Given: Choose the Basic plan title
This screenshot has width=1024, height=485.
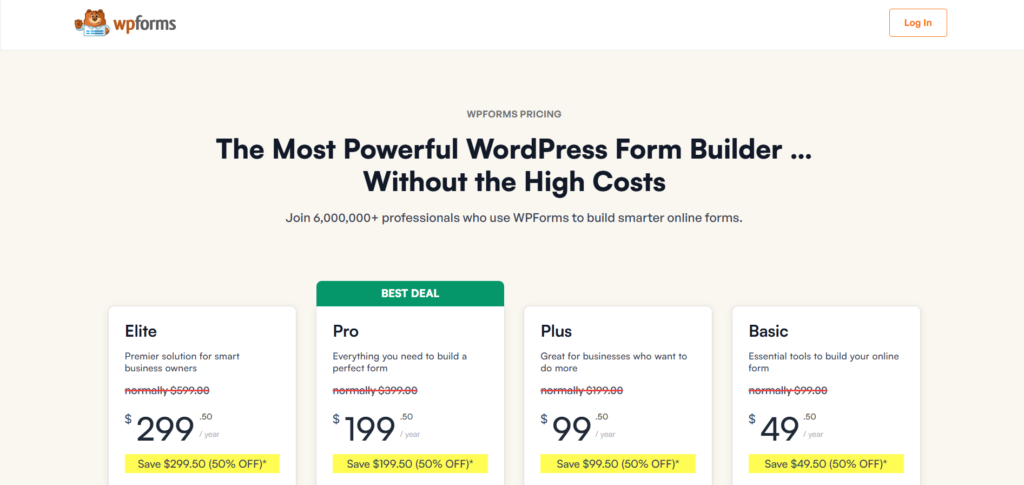Looking at the screenshot, I should pyautogui.click(x=768, y=331).
